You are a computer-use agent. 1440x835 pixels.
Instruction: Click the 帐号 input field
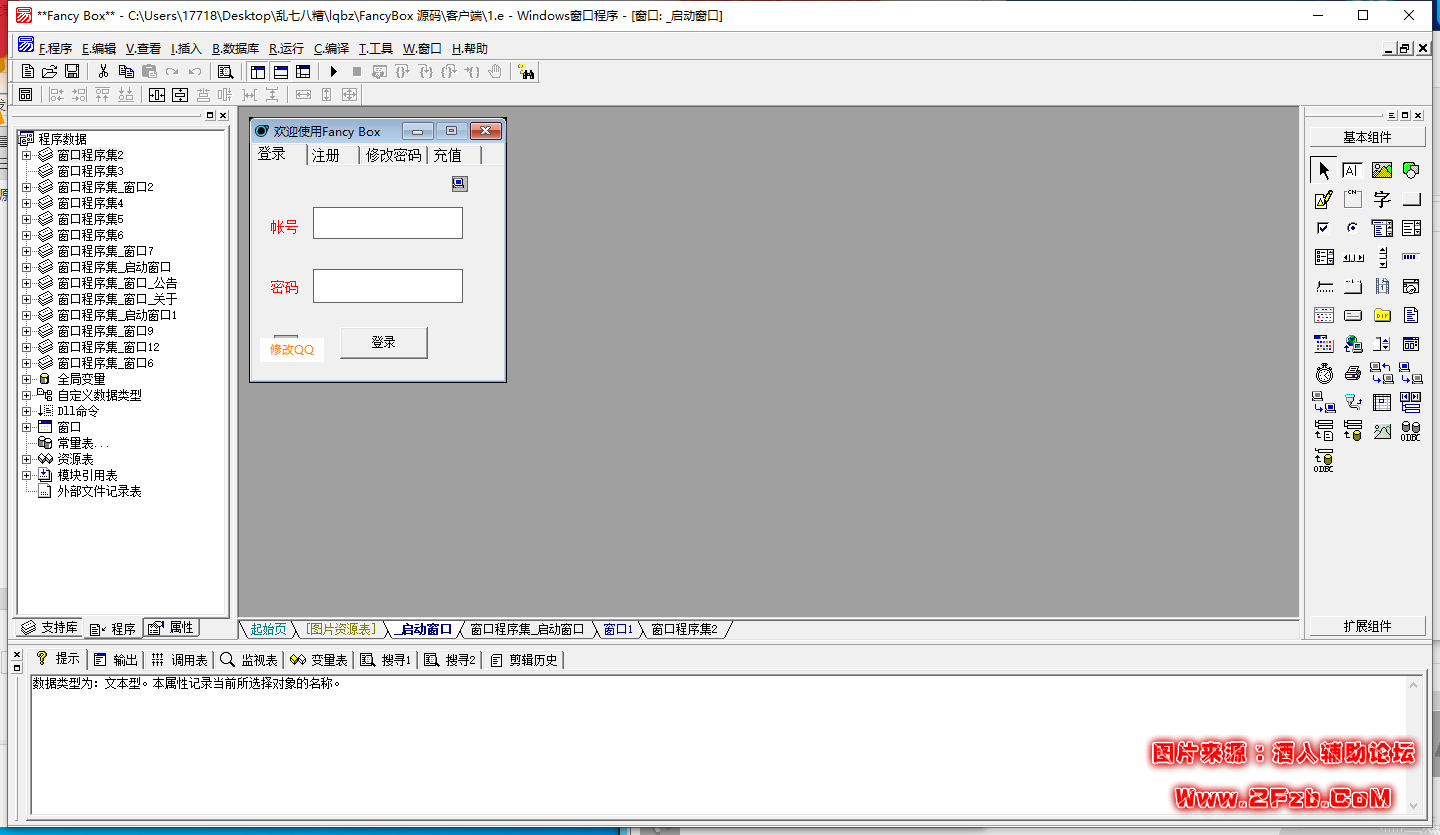[x=388, y=223]
